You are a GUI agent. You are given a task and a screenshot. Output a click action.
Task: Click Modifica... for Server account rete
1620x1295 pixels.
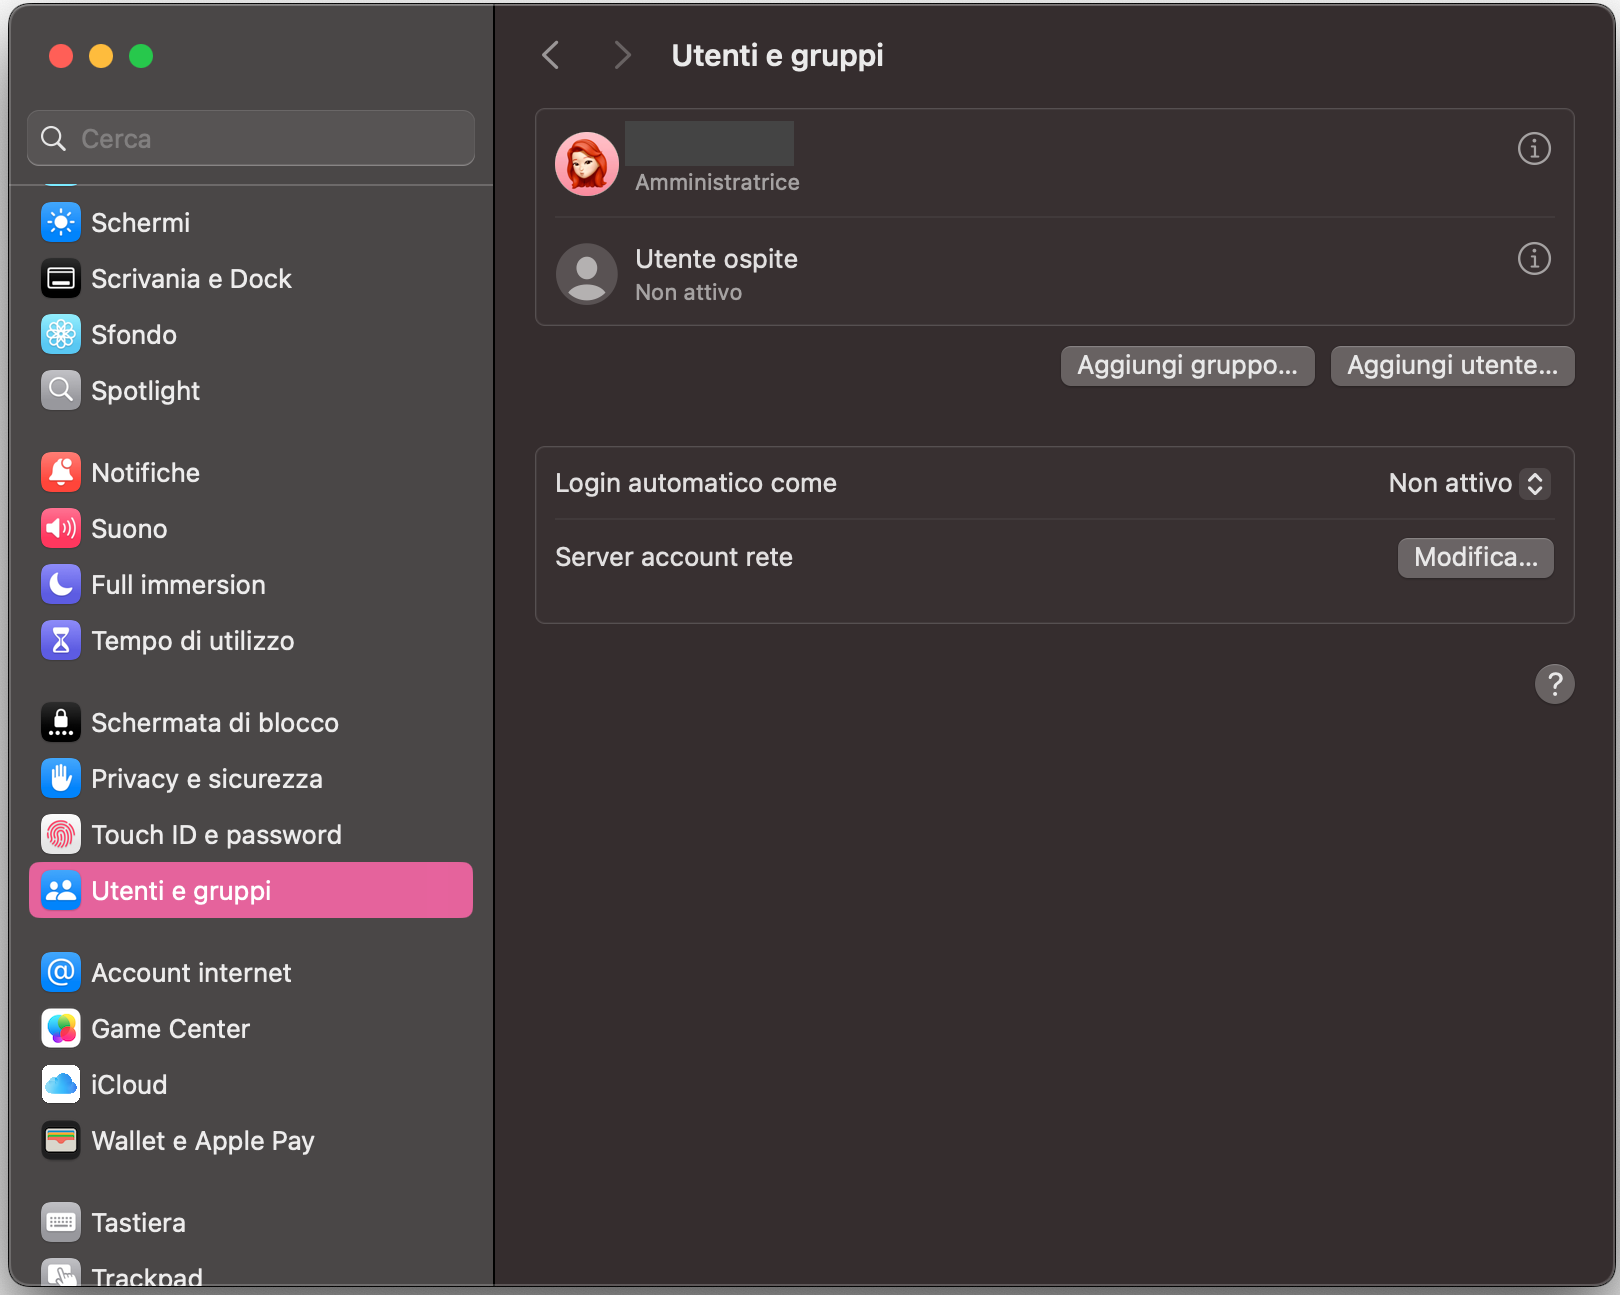point(1476,557)
